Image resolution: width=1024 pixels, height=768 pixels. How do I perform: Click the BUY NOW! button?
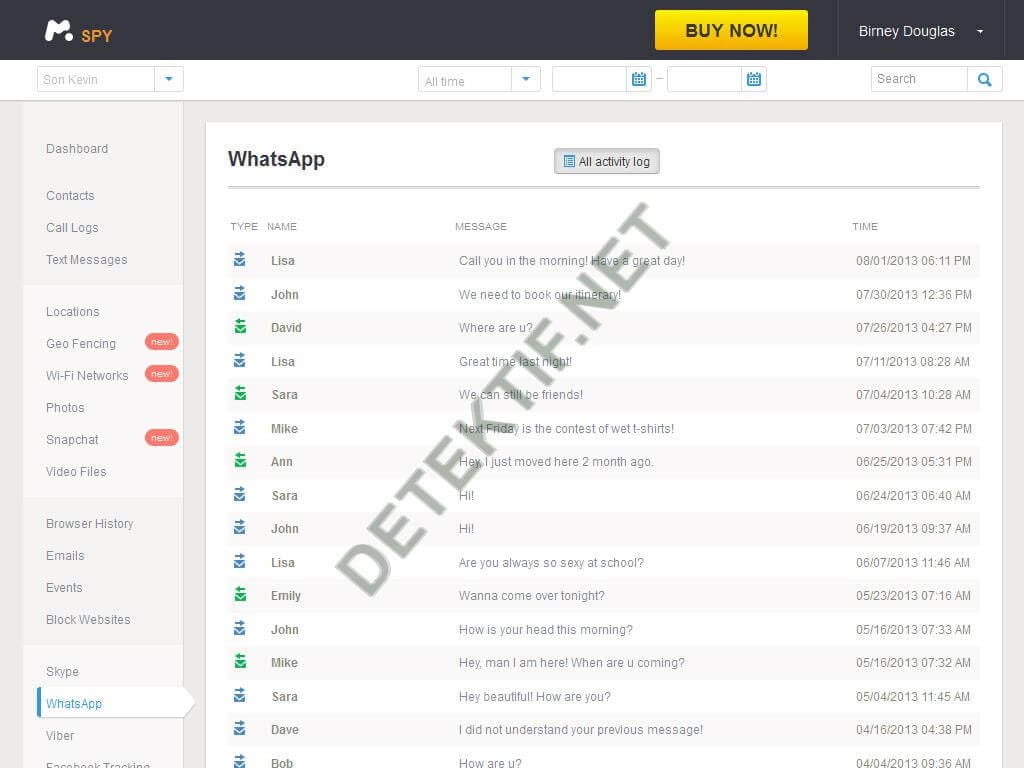click(731, 30)
